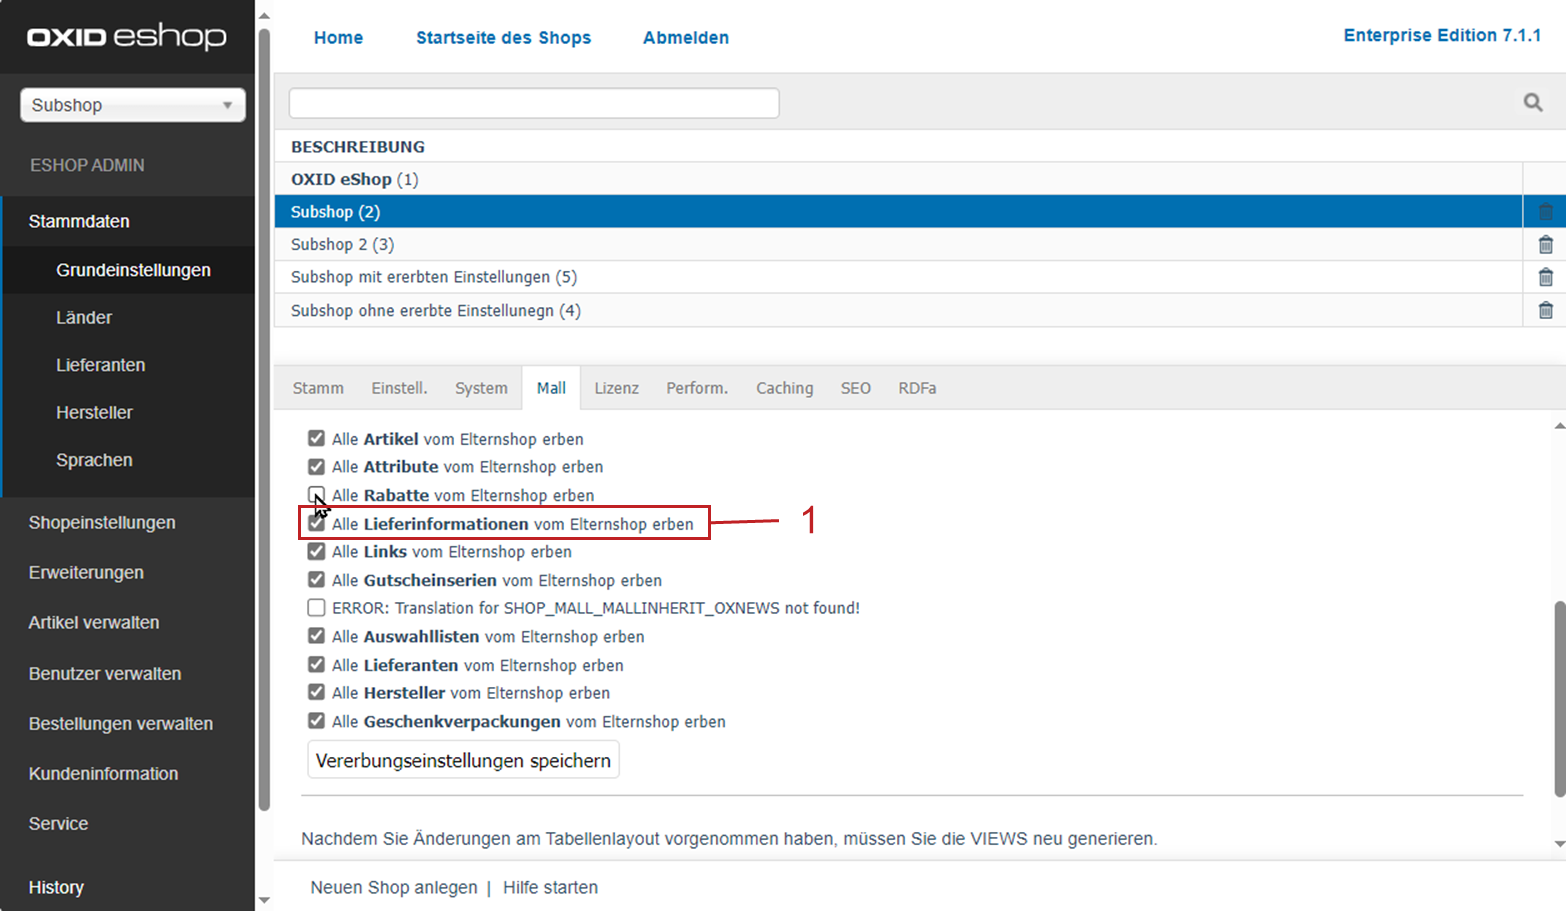The image size is (1566, 911).
Task: Click Vererbungseinstellungen speichern button
Action: pos(463,760)
